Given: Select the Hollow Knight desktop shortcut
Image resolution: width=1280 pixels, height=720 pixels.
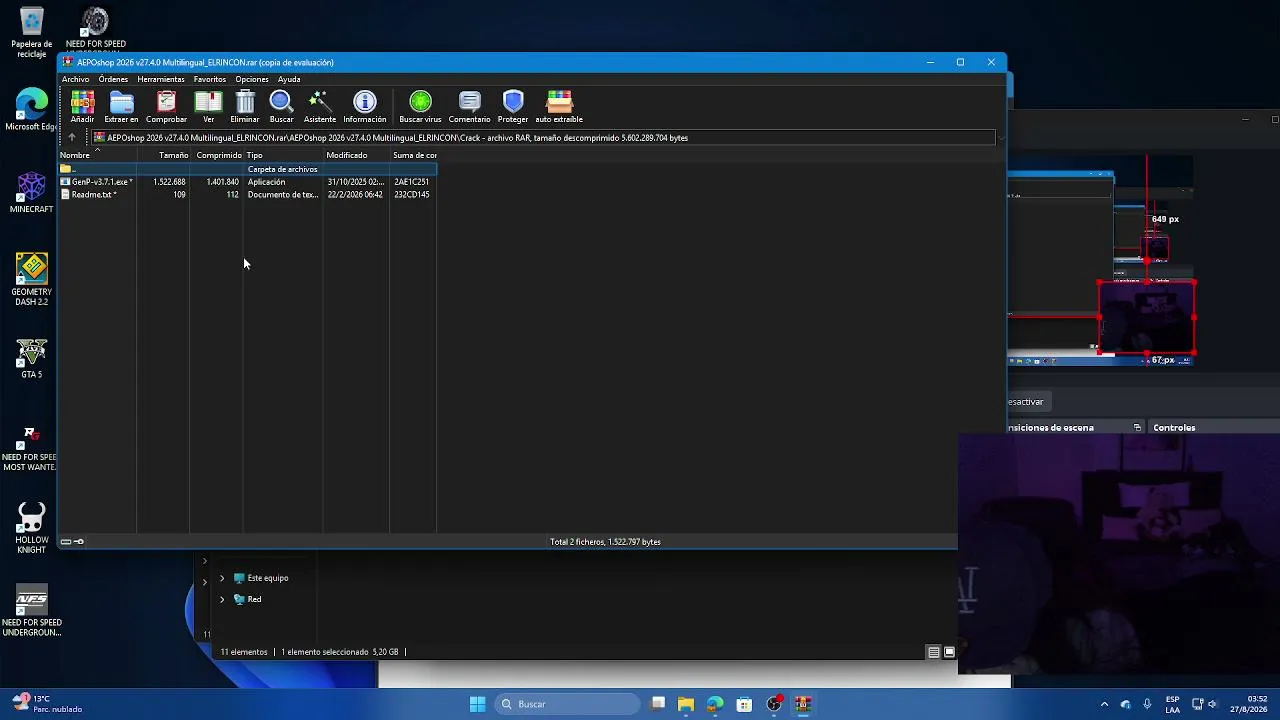Looking at the screenshot, I should [32, 528].
